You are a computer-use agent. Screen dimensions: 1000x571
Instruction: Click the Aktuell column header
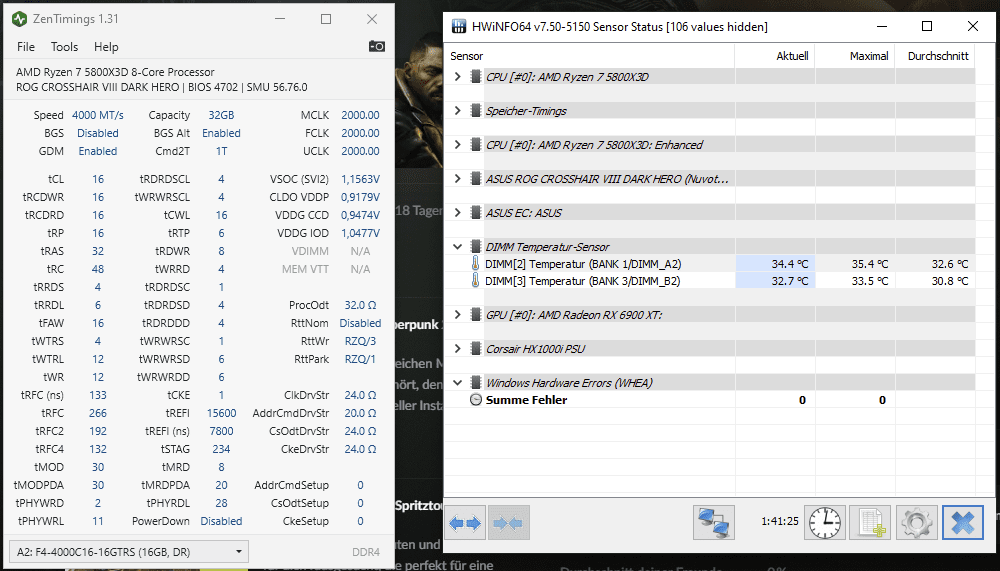775,56
